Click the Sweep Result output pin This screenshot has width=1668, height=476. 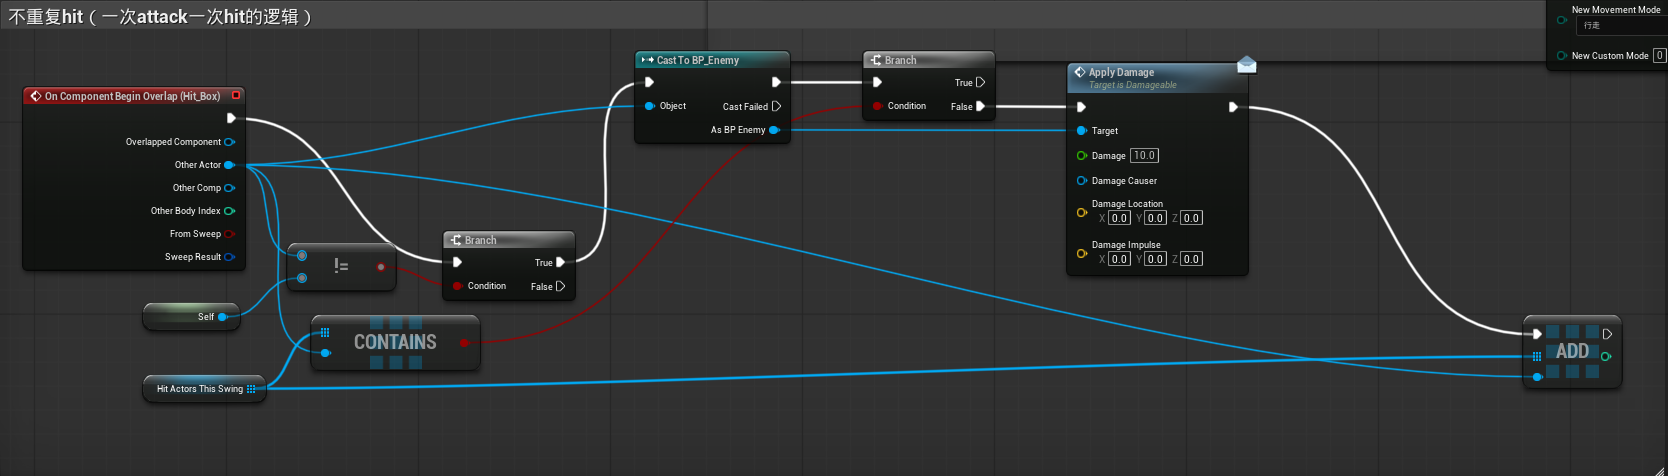(x=229, y=257)
